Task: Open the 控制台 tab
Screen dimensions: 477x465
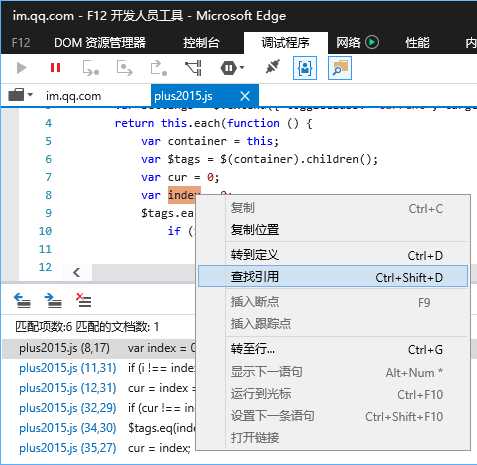Action: coord(201,43)
